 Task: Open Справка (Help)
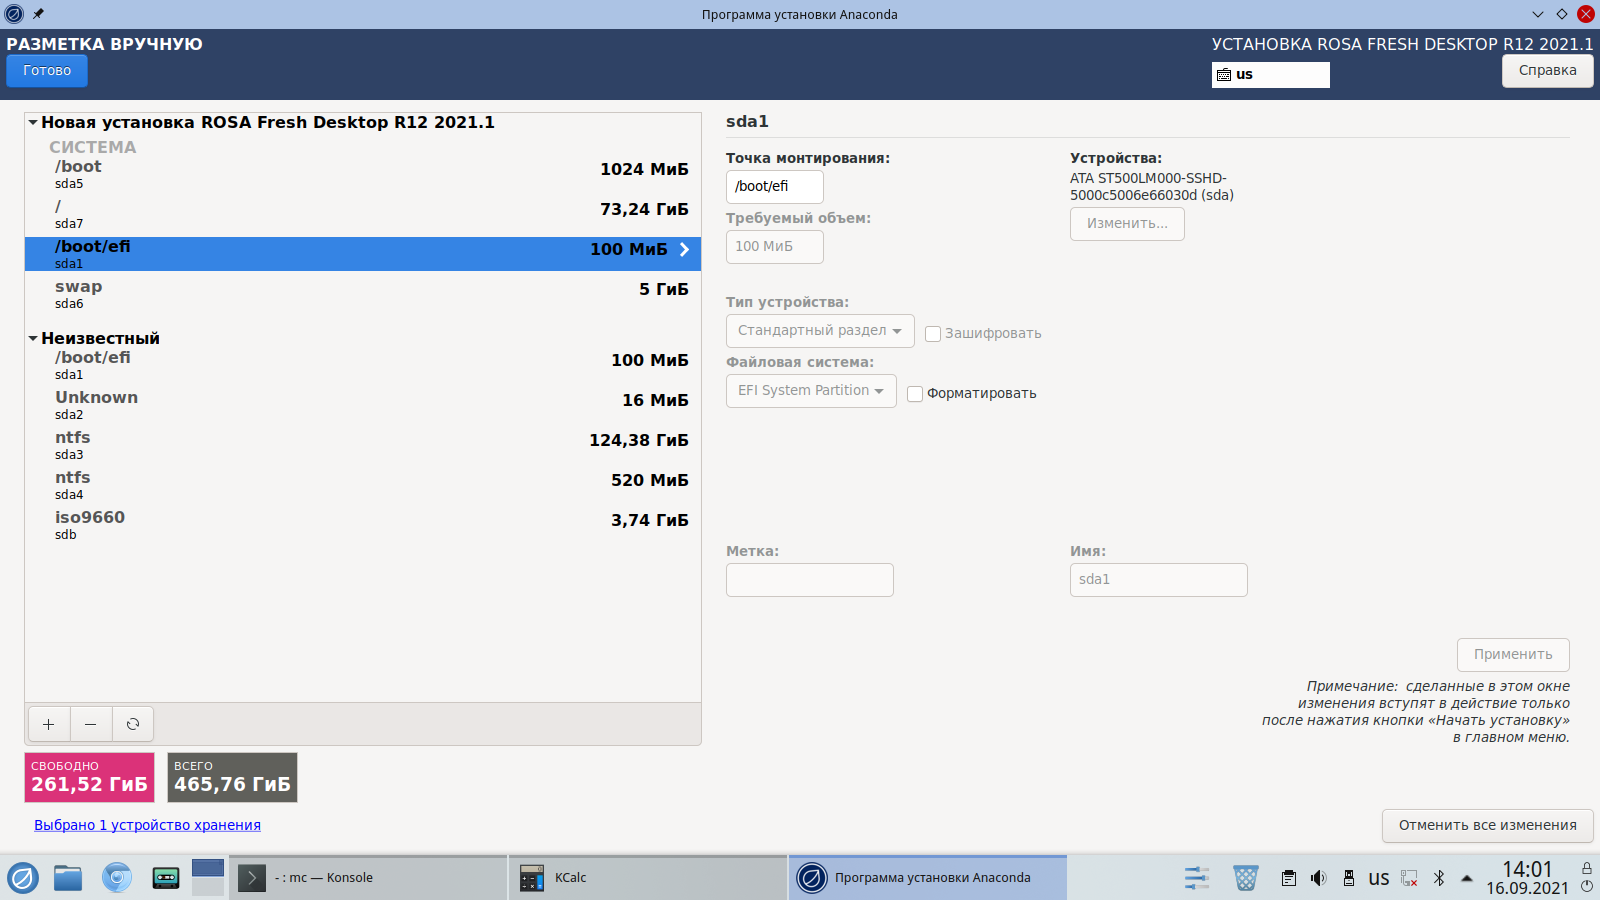click(1547, 71)
